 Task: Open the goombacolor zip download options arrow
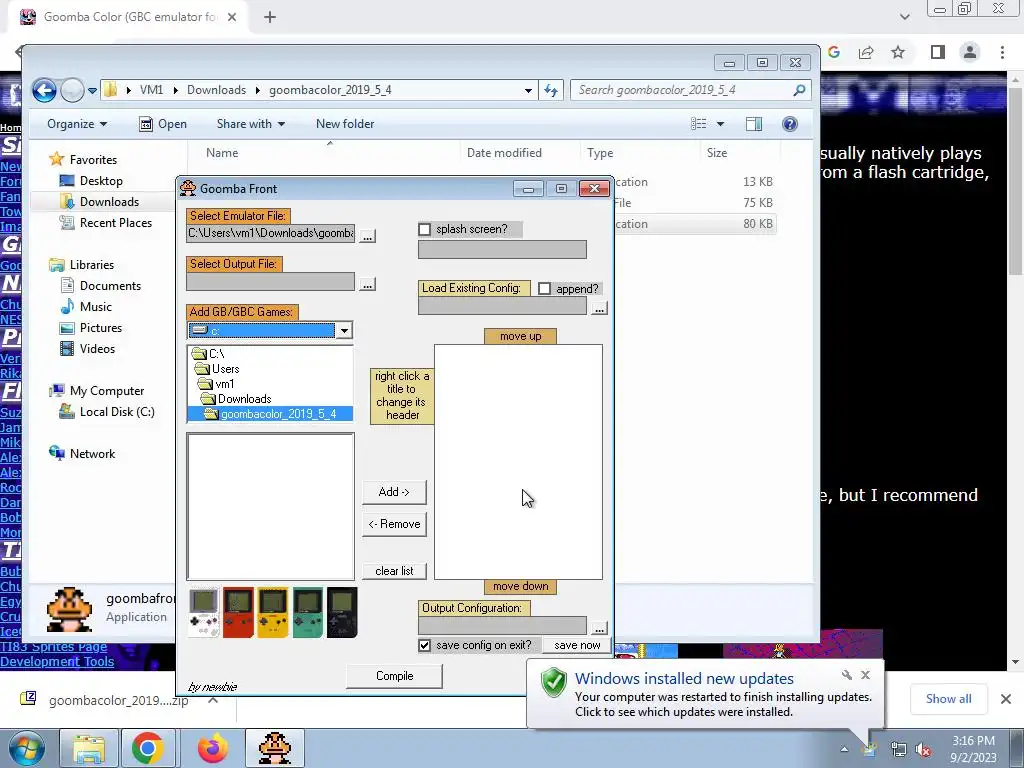click(x=213, y=700)
